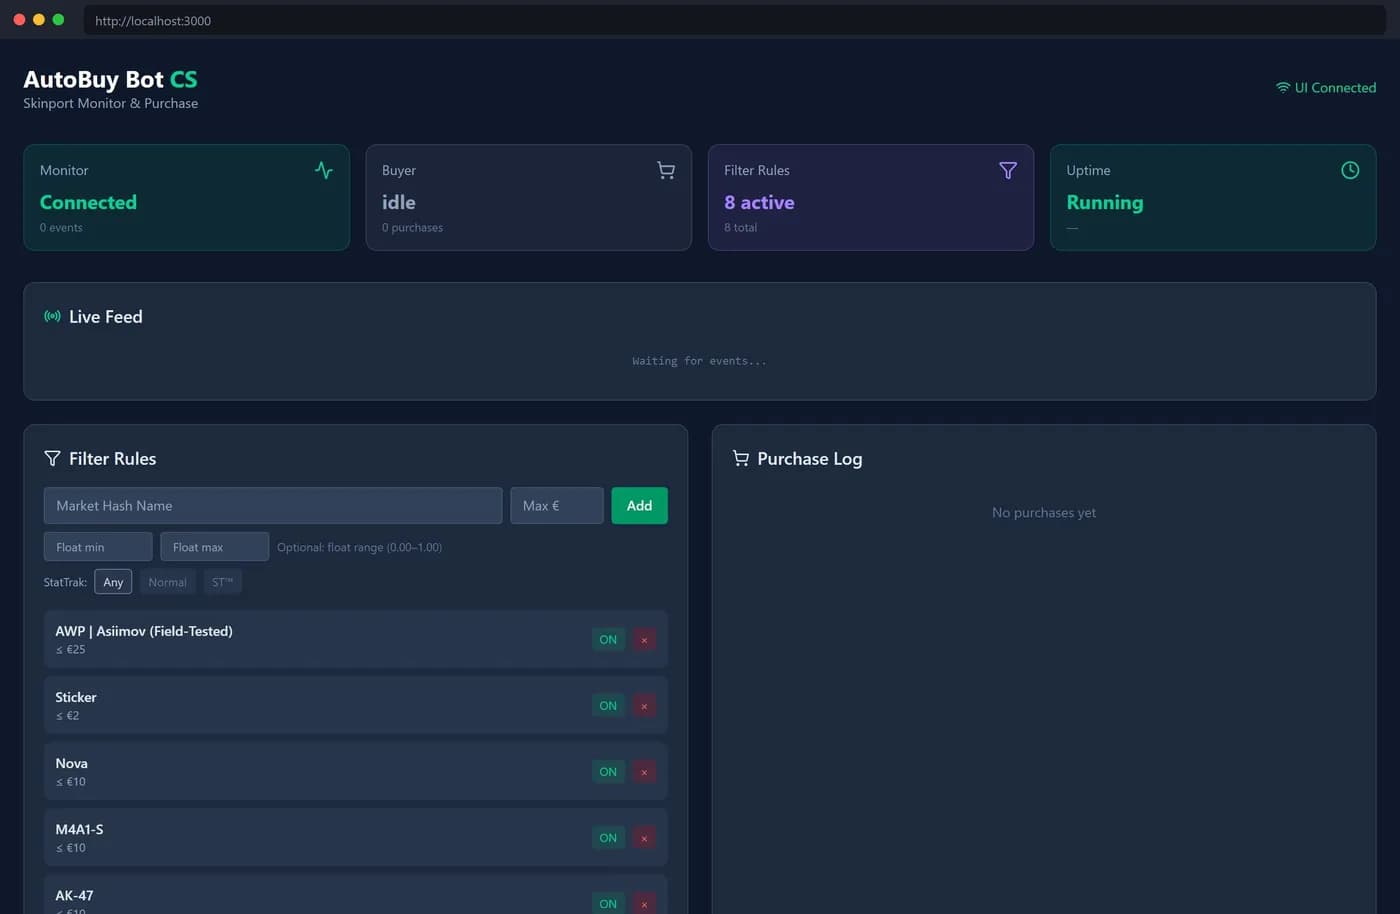Screen dimensions: 1400x914
Task: Delete the Nova filter rule
Action: (x=644, y=771)
